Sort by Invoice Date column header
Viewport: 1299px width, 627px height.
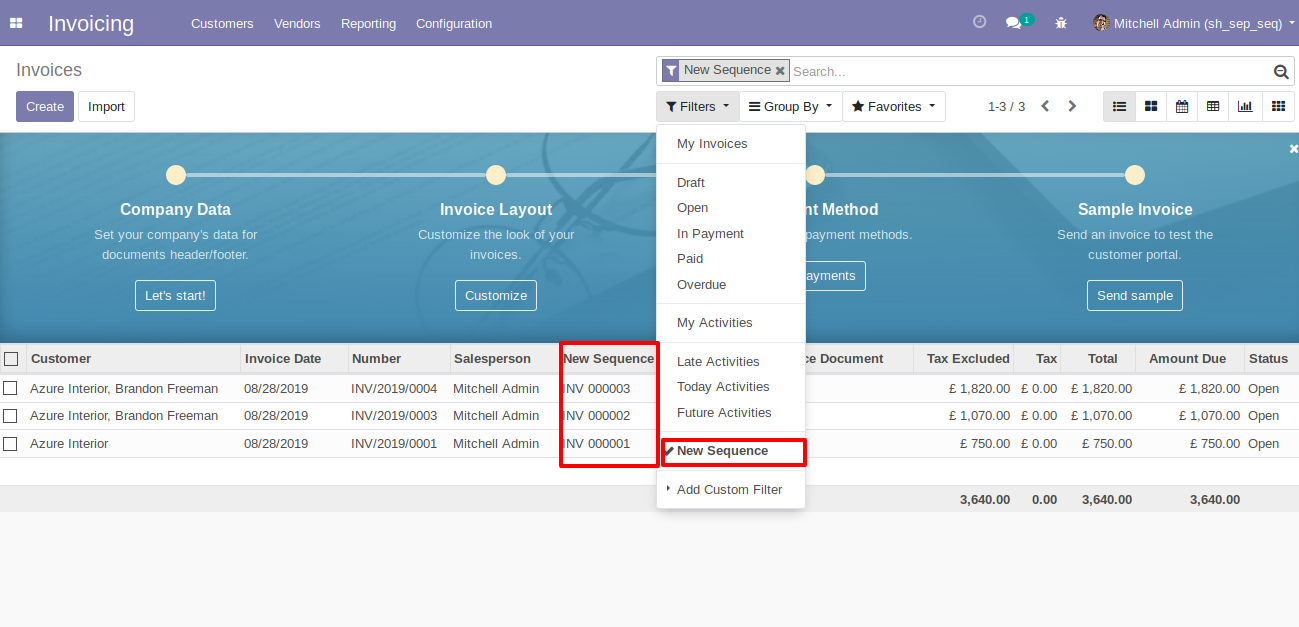294,359
